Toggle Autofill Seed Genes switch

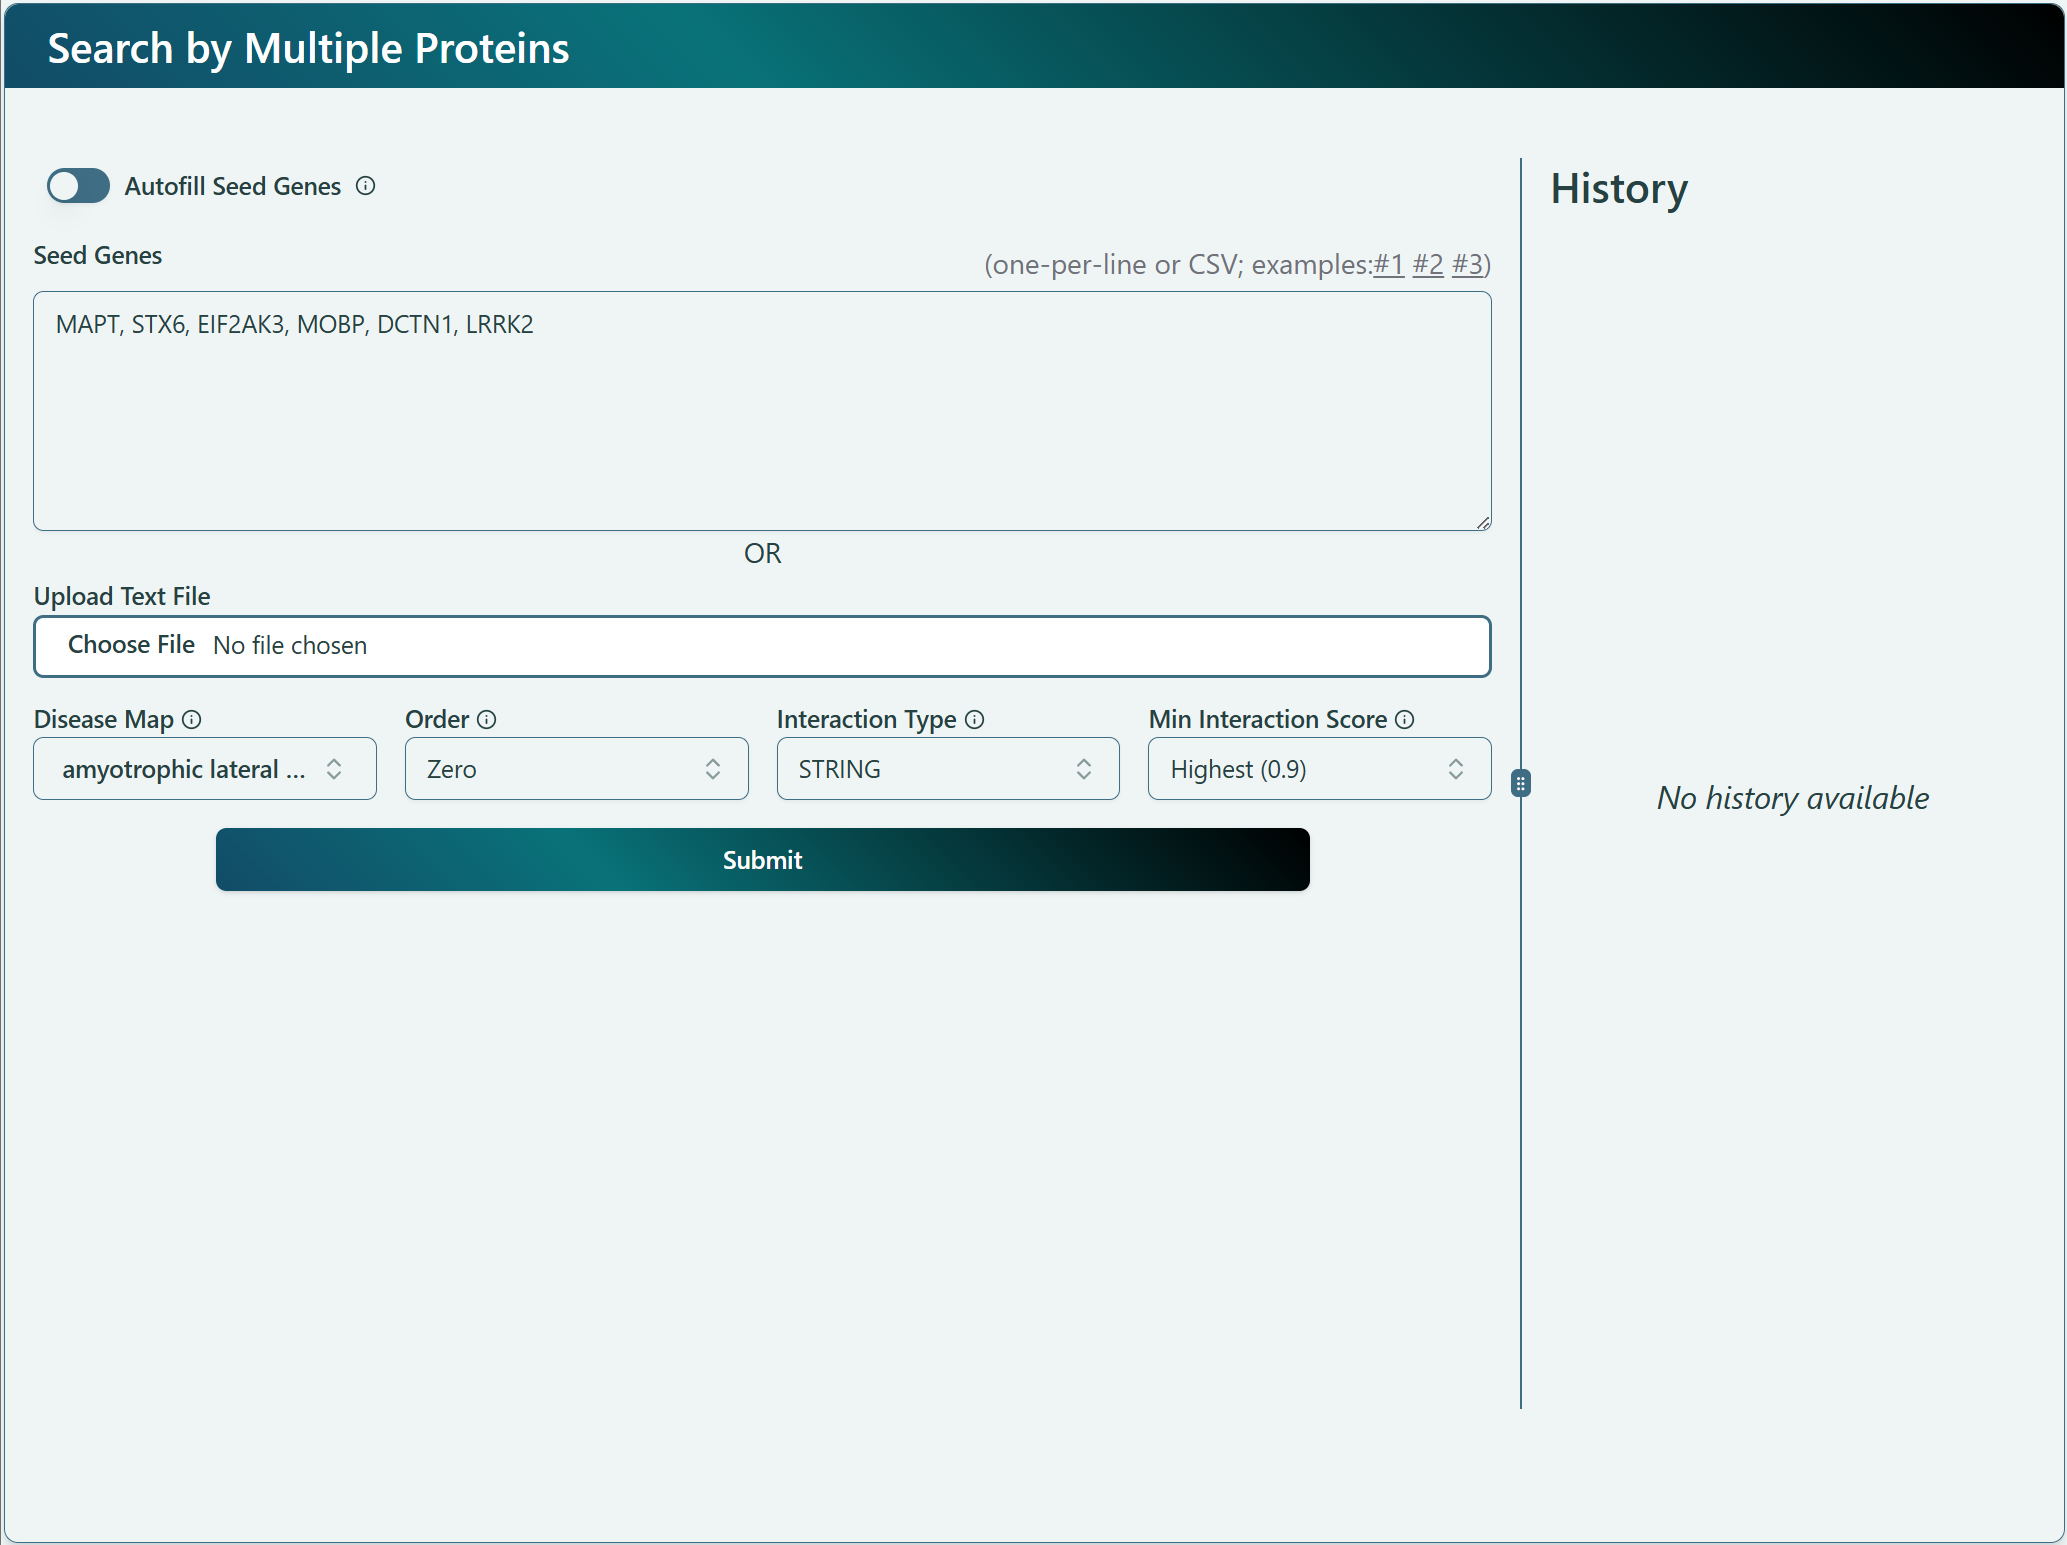click(78, 186)
